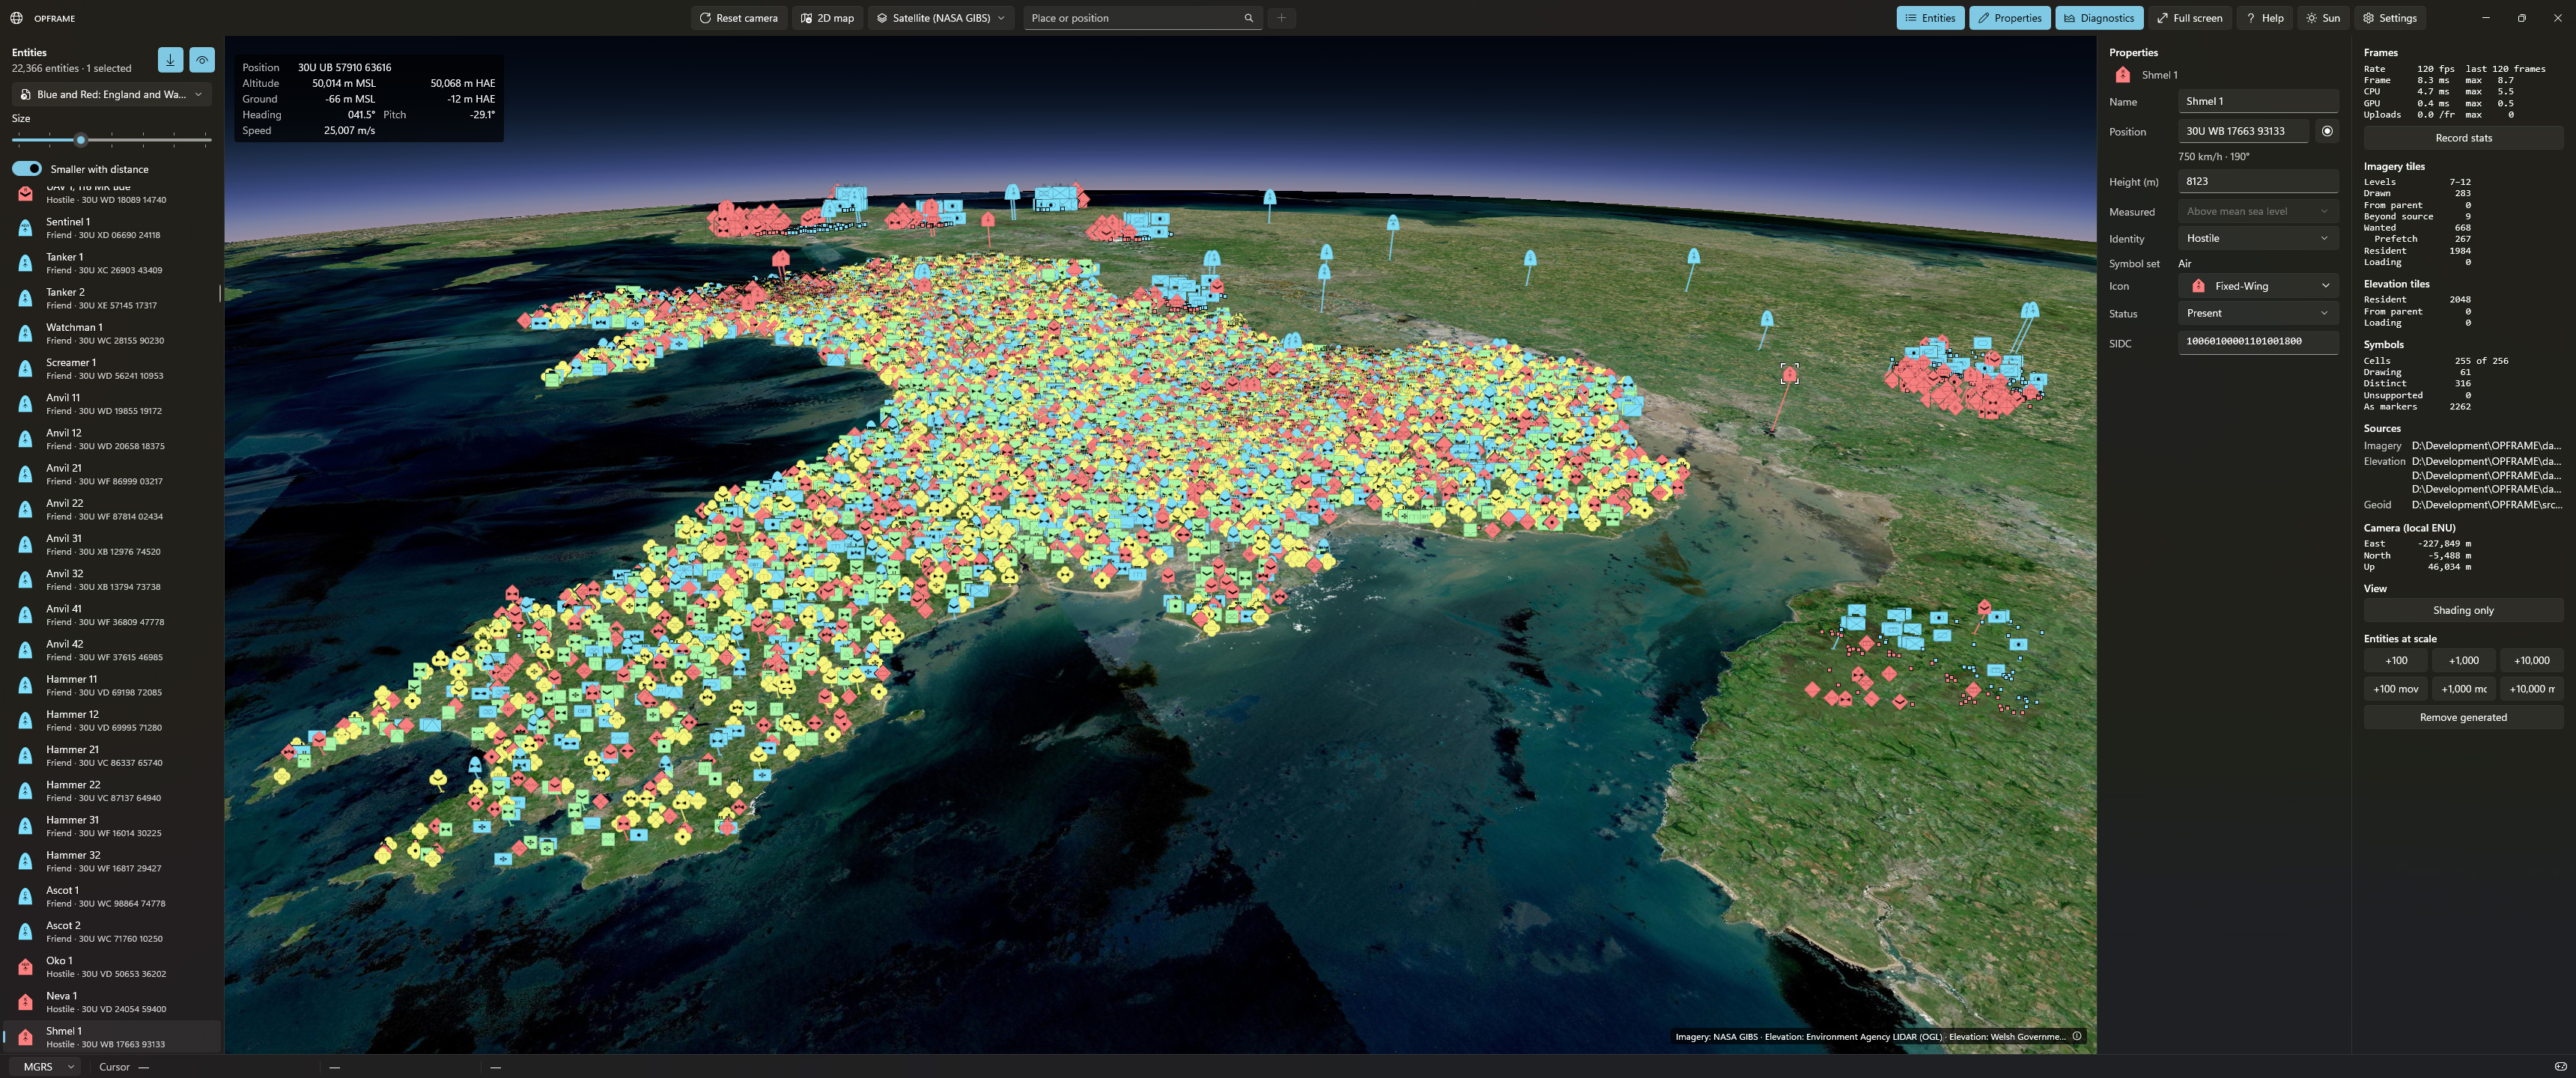Click the OPFRAME globe logo icon
The width and height of the screenshot is (2576, 1078).
click(16, 18)
